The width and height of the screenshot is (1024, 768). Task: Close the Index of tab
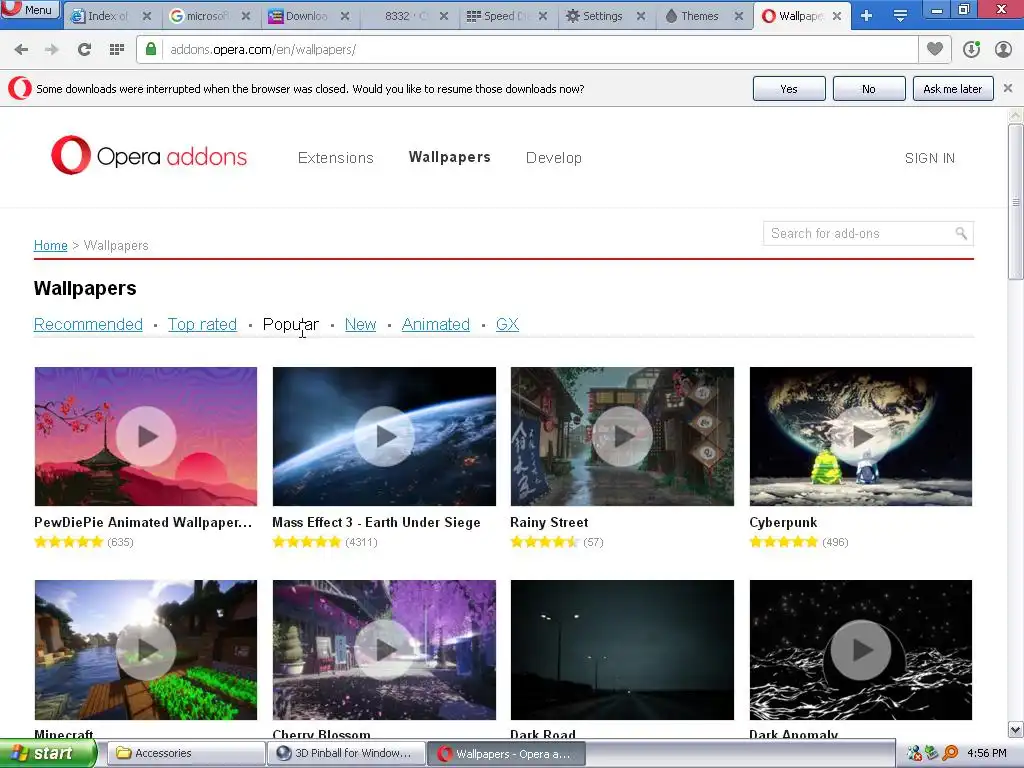pyautogui.click(x=147, y=16)
